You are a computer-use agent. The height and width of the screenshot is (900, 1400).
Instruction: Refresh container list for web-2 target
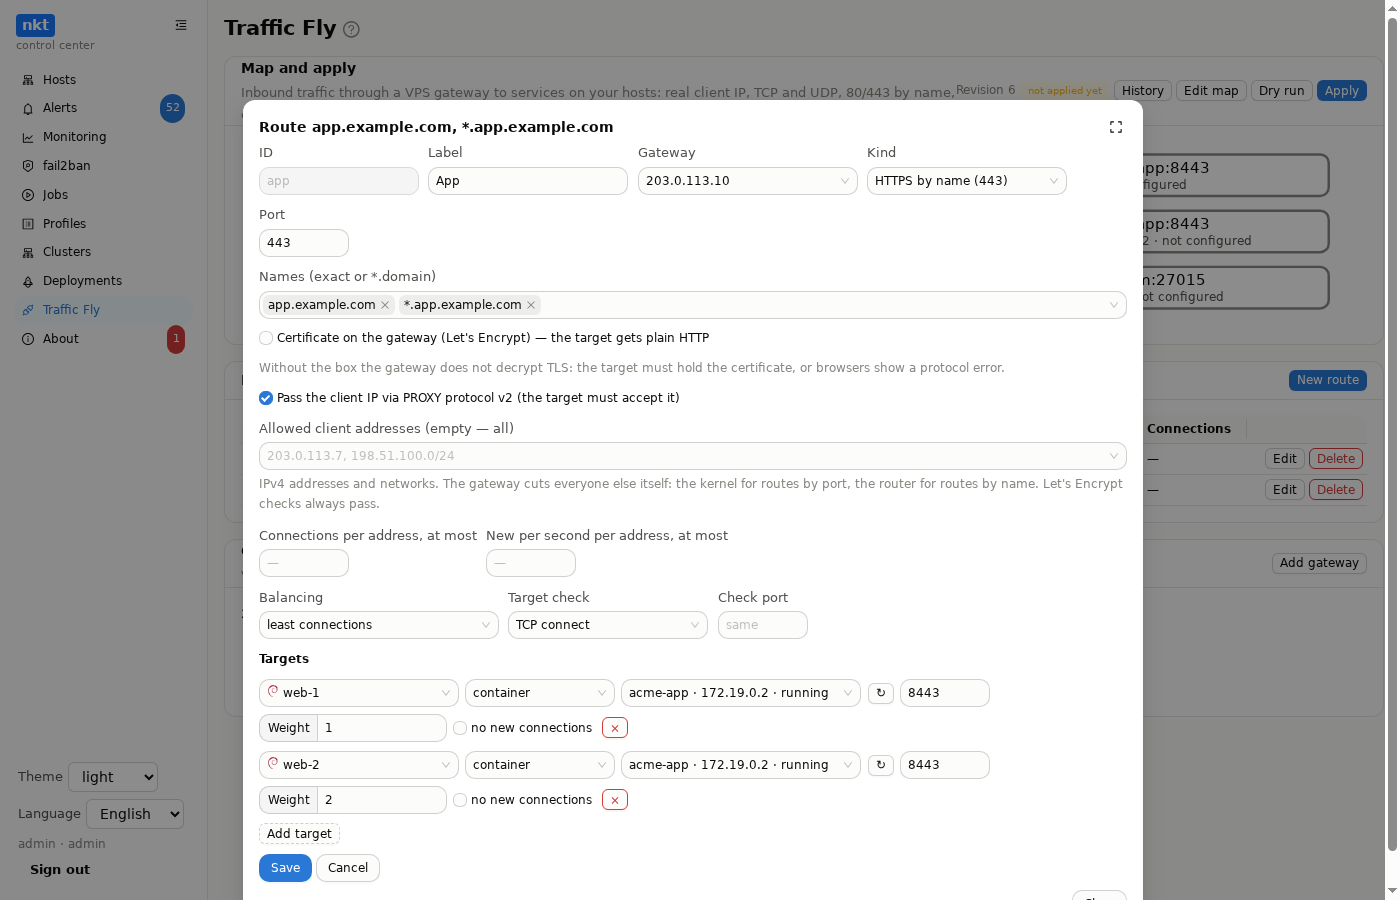pos(881,765)
